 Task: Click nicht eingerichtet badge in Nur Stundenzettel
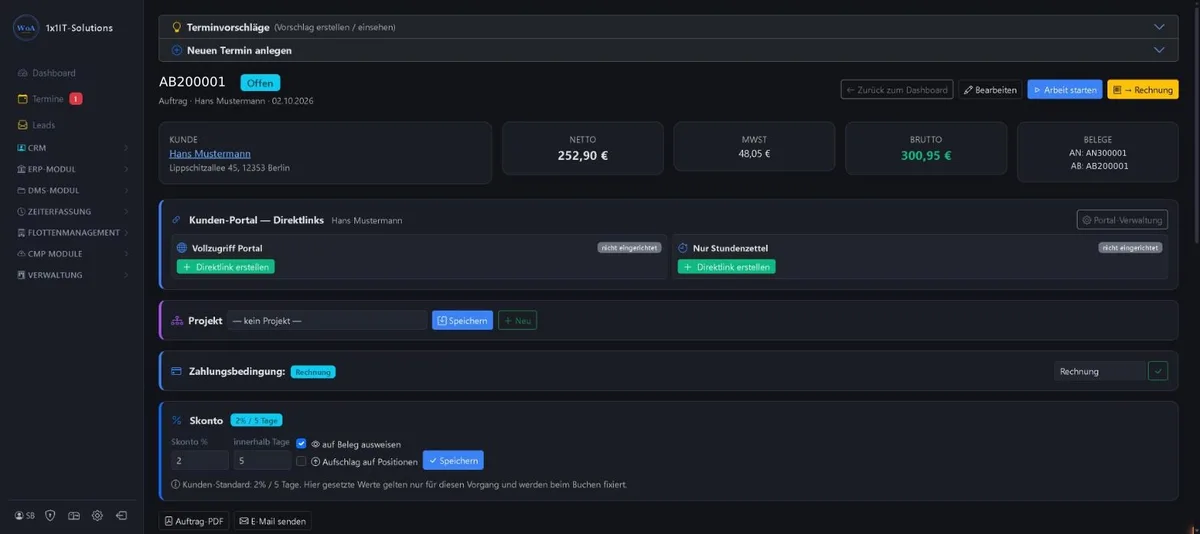tap(1130, 247)
